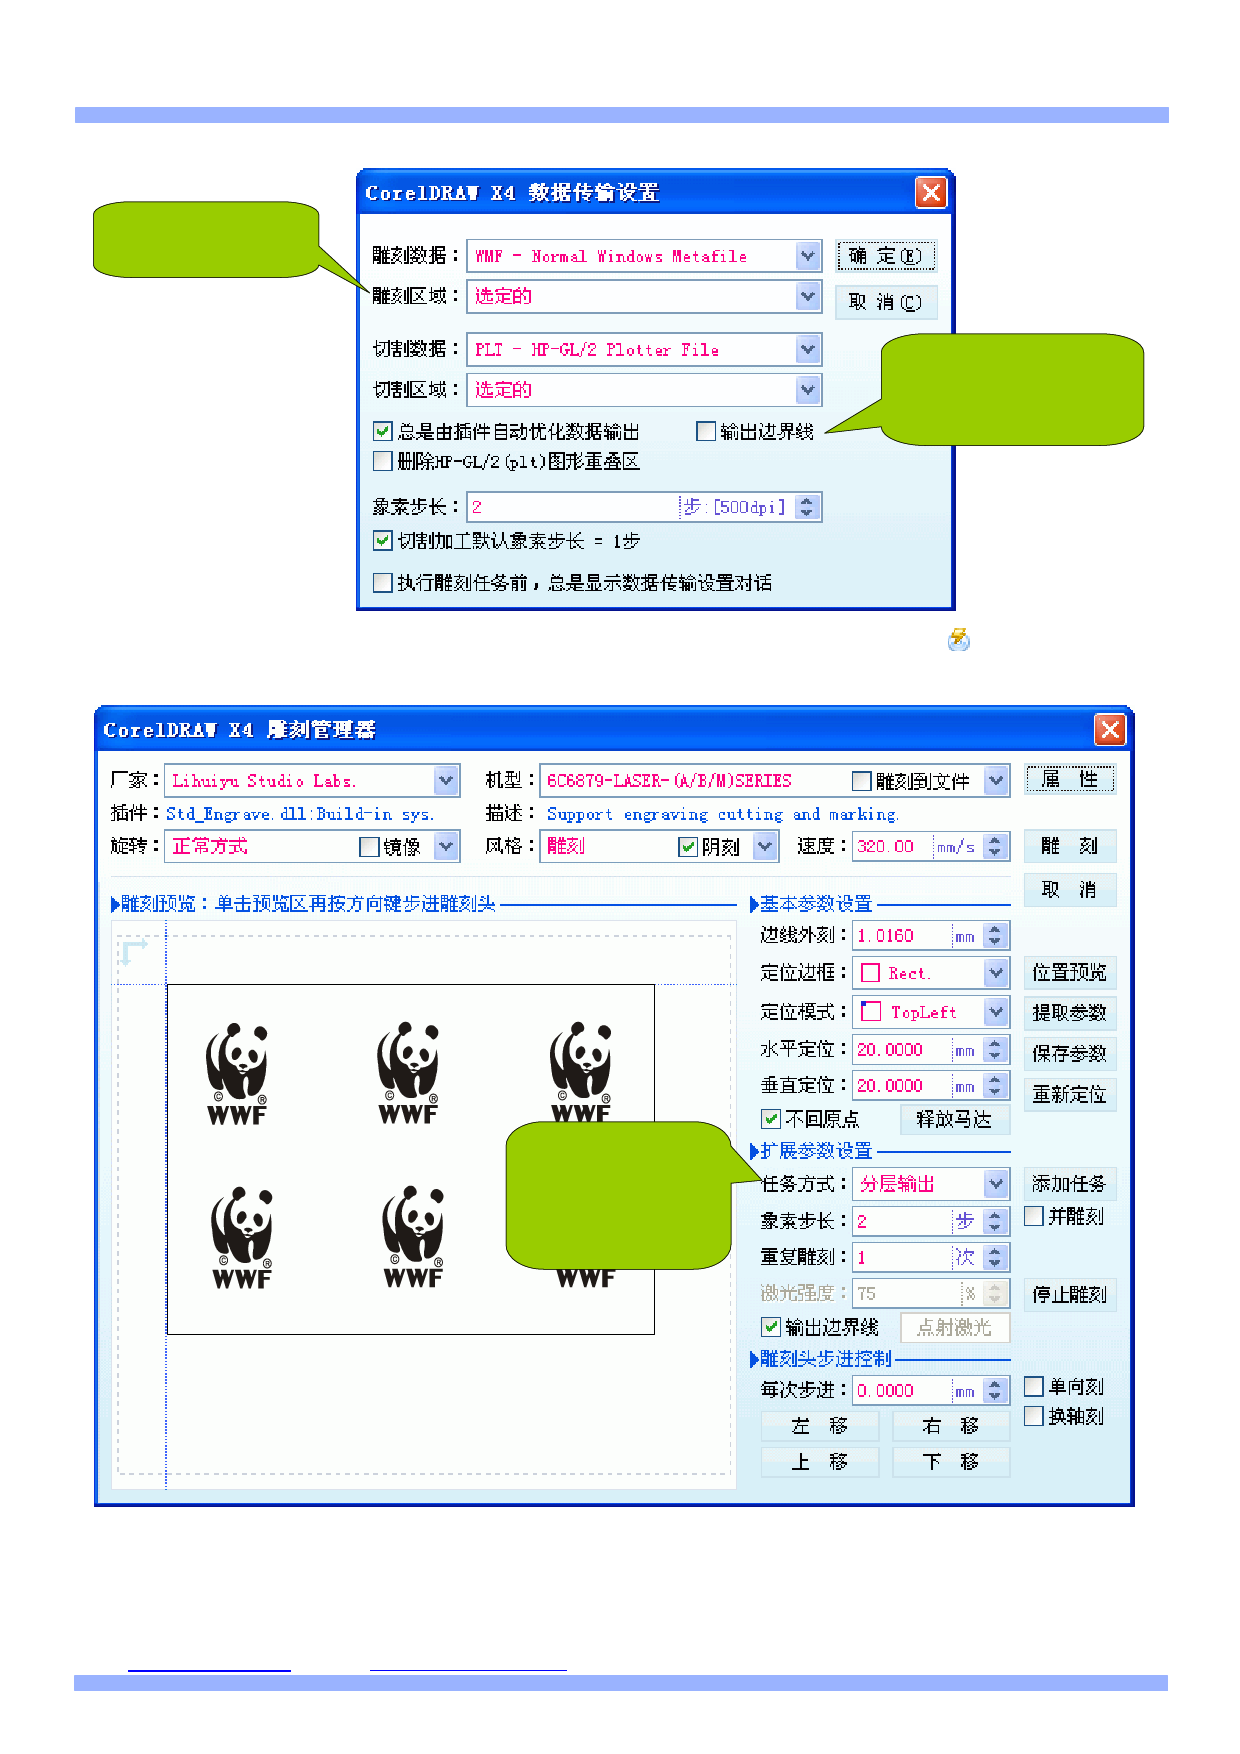Viewport: 1240px width, 1754px height.
Task: Open the 任务方式 分层输出 dropdown
Action: tap(995, 1184)
